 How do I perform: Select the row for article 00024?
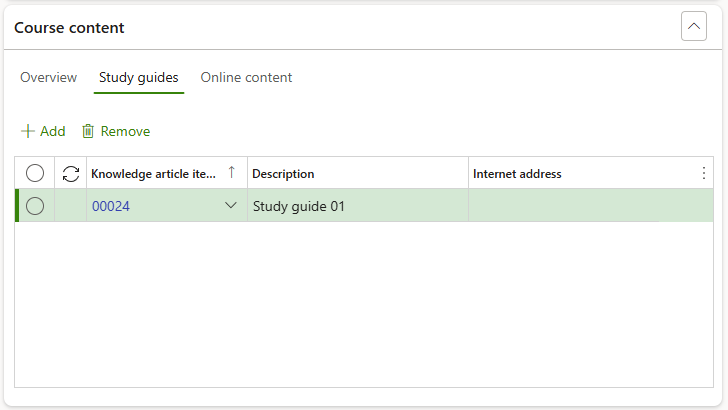[x=35, y=206]
